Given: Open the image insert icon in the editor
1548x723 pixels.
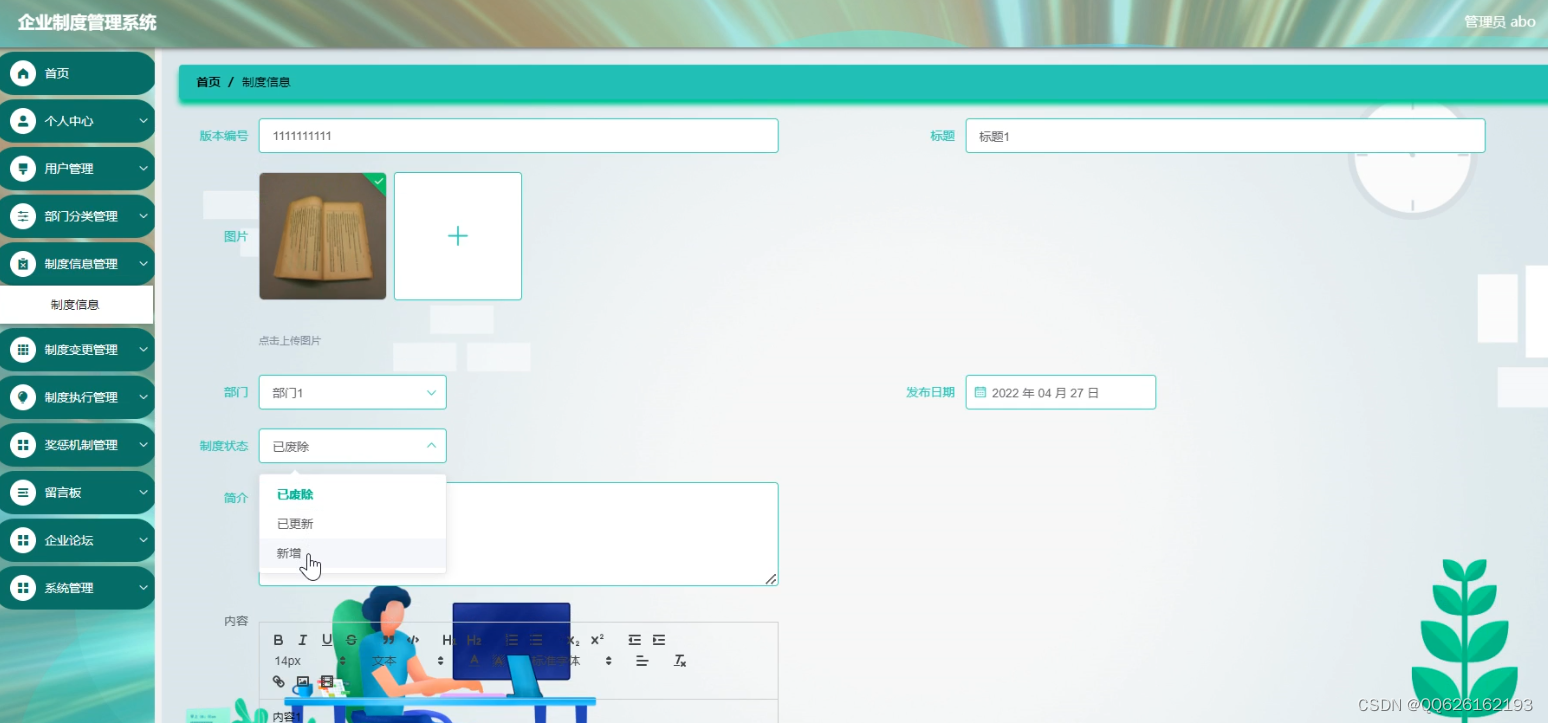Looking at the screenshot, I should point(302,681).
